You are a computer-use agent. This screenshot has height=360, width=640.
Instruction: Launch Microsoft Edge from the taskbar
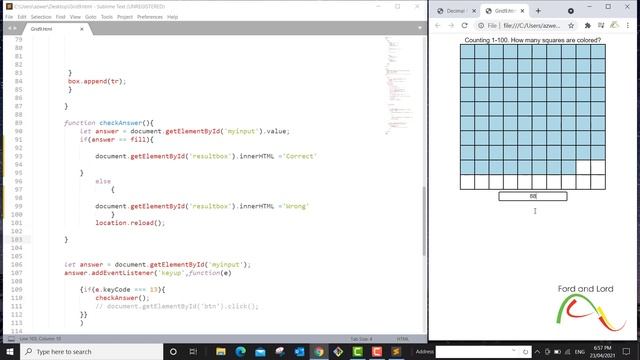pos(240,351)
